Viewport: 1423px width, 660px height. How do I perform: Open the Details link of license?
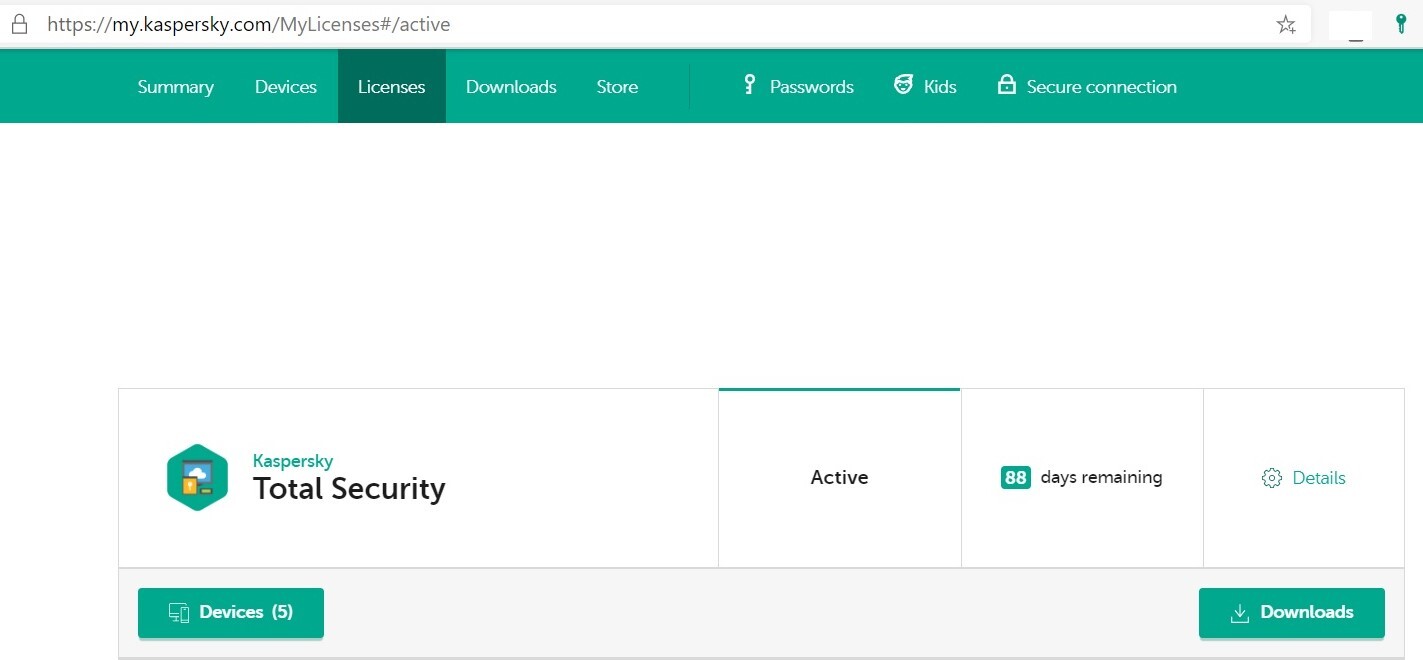click(x=1319, y=478)
